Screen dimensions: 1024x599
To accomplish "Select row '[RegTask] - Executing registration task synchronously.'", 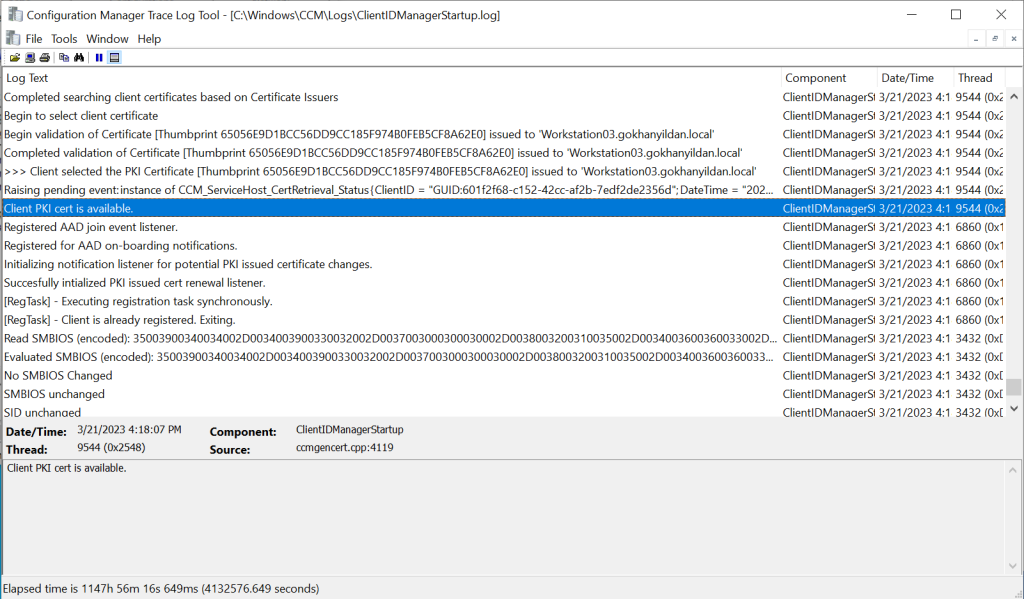I will click(x=503, y=302).
